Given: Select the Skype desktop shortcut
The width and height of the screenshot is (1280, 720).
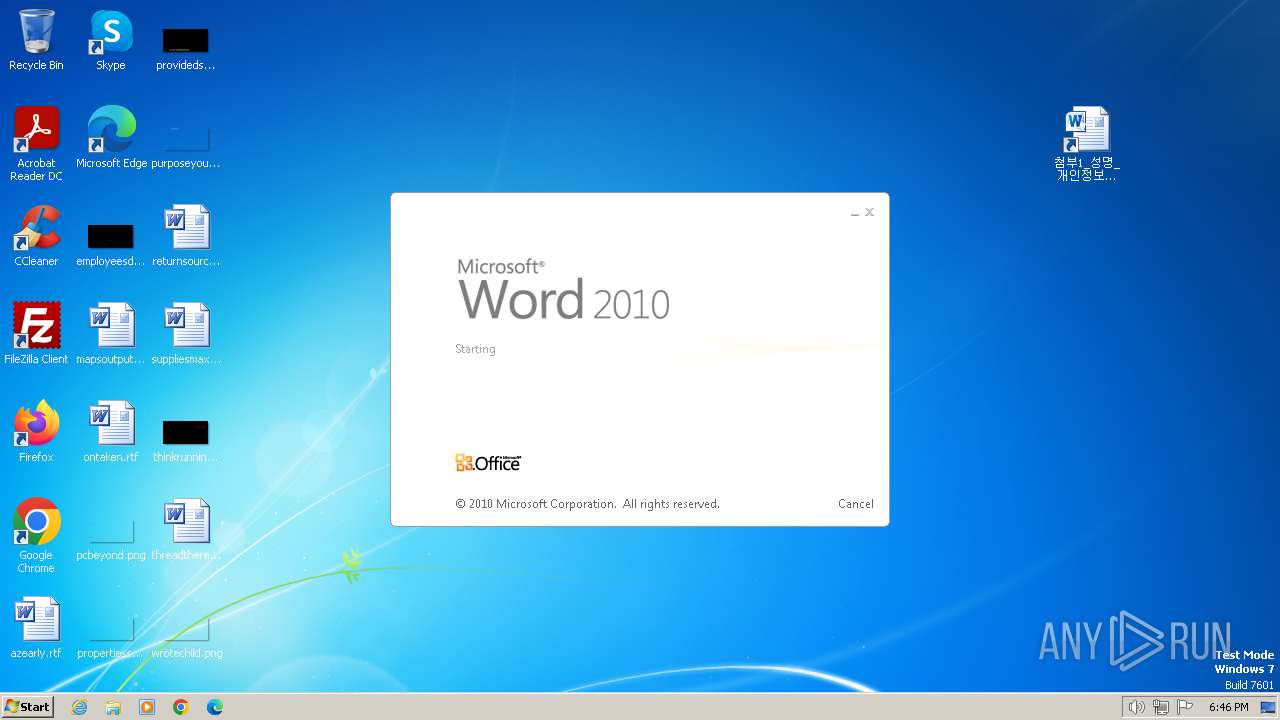Looking at the screenshot, I should [x=111, y=40].
